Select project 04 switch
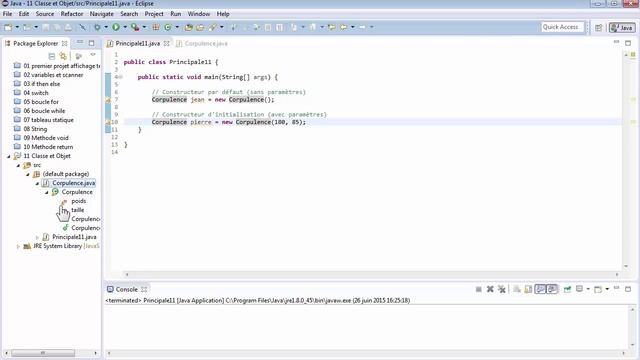 coord(31,93)
